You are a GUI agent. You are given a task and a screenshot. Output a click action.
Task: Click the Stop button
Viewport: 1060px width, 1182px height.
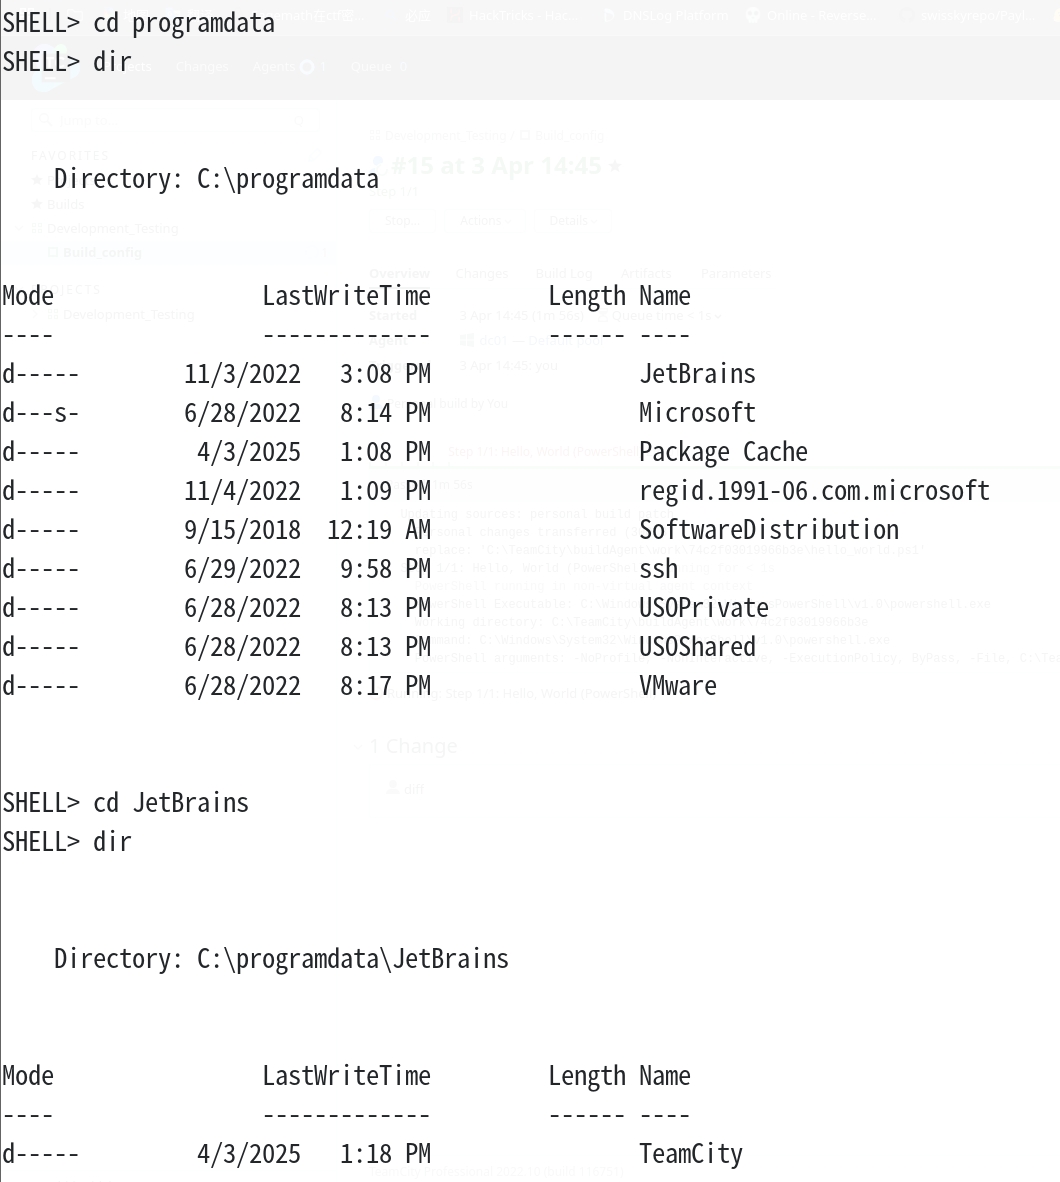[x=403, y=220]
